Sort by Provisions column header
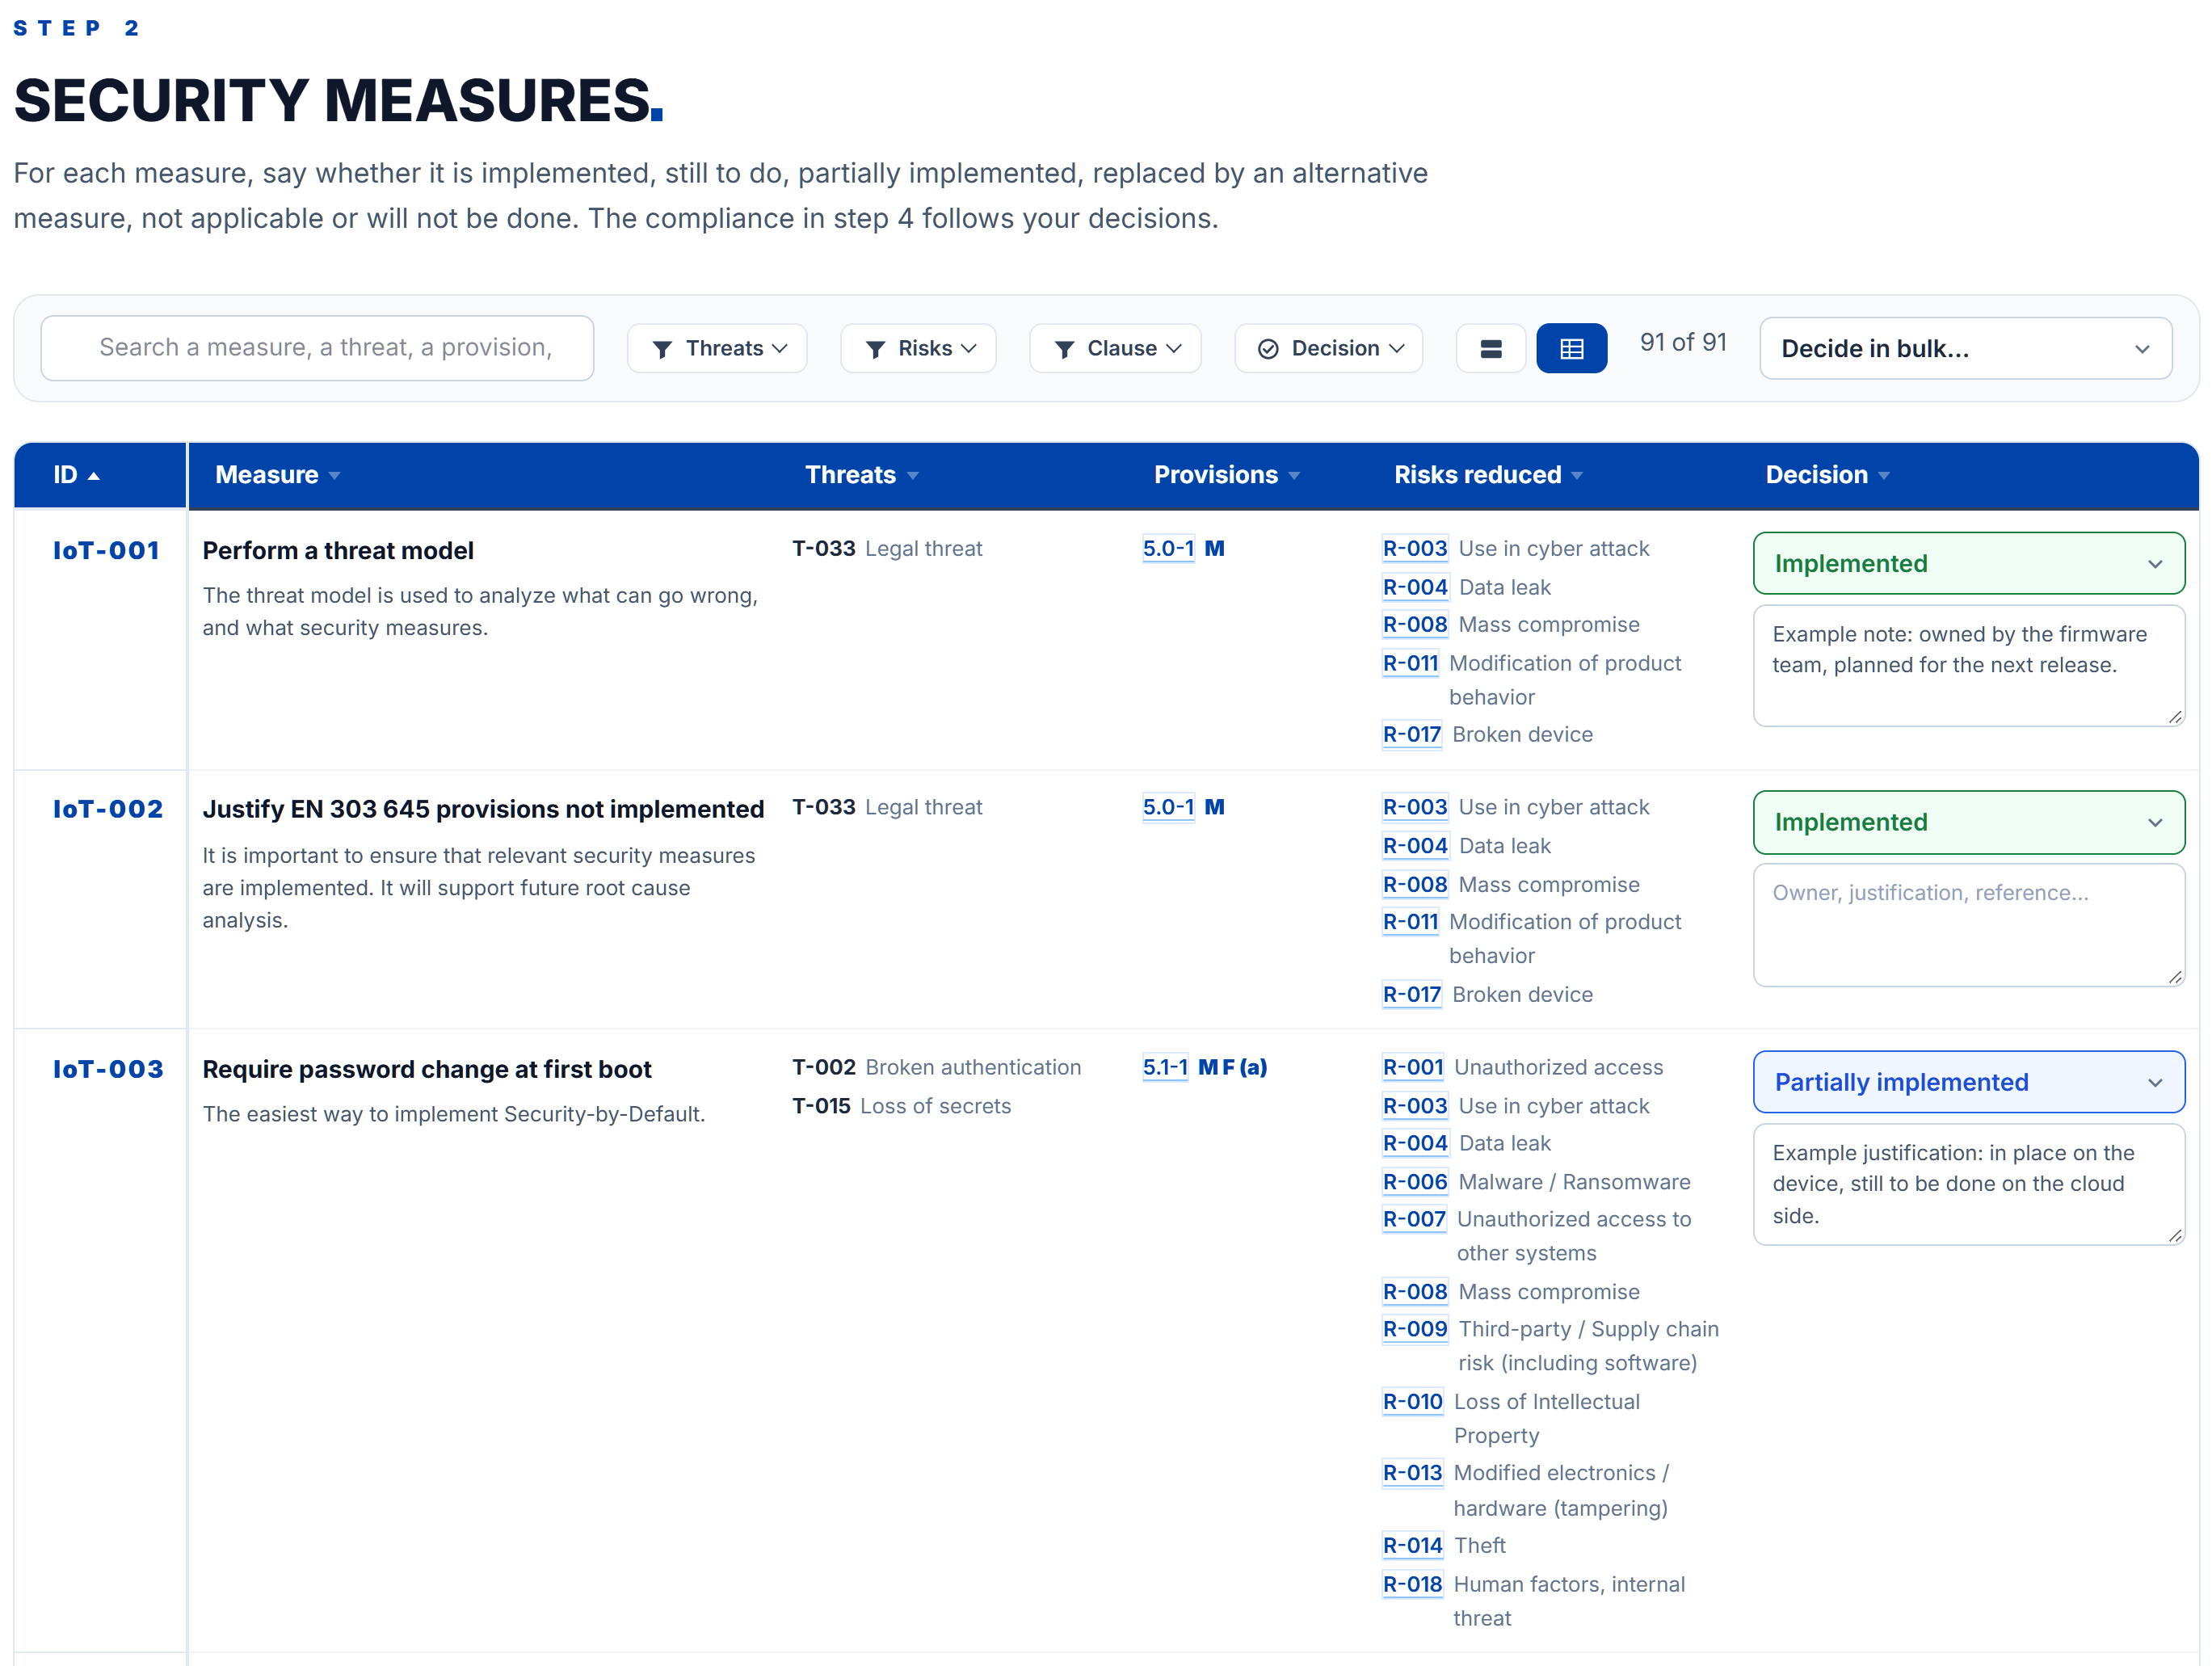The height and width of the screenshot is (1666, 2212). [x=1227, y=475]
